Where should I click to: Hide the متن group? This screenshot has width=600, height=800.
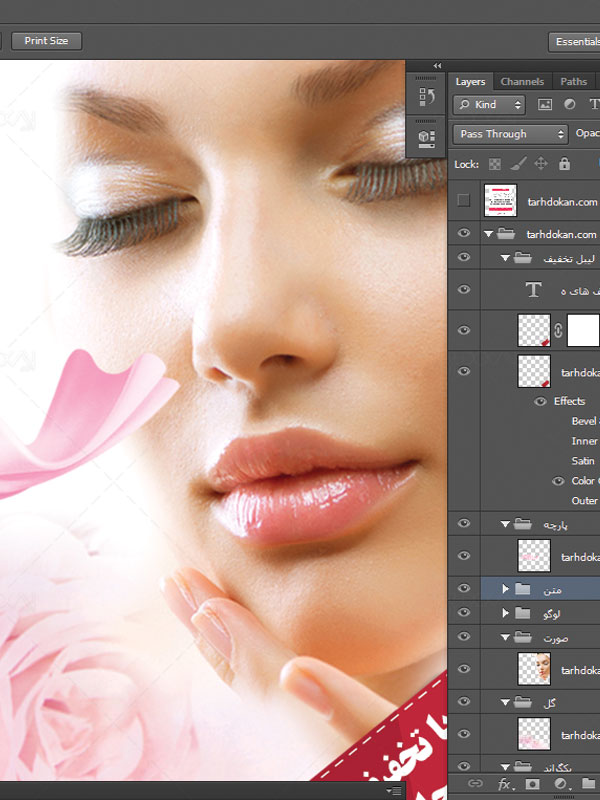[463, 588]
